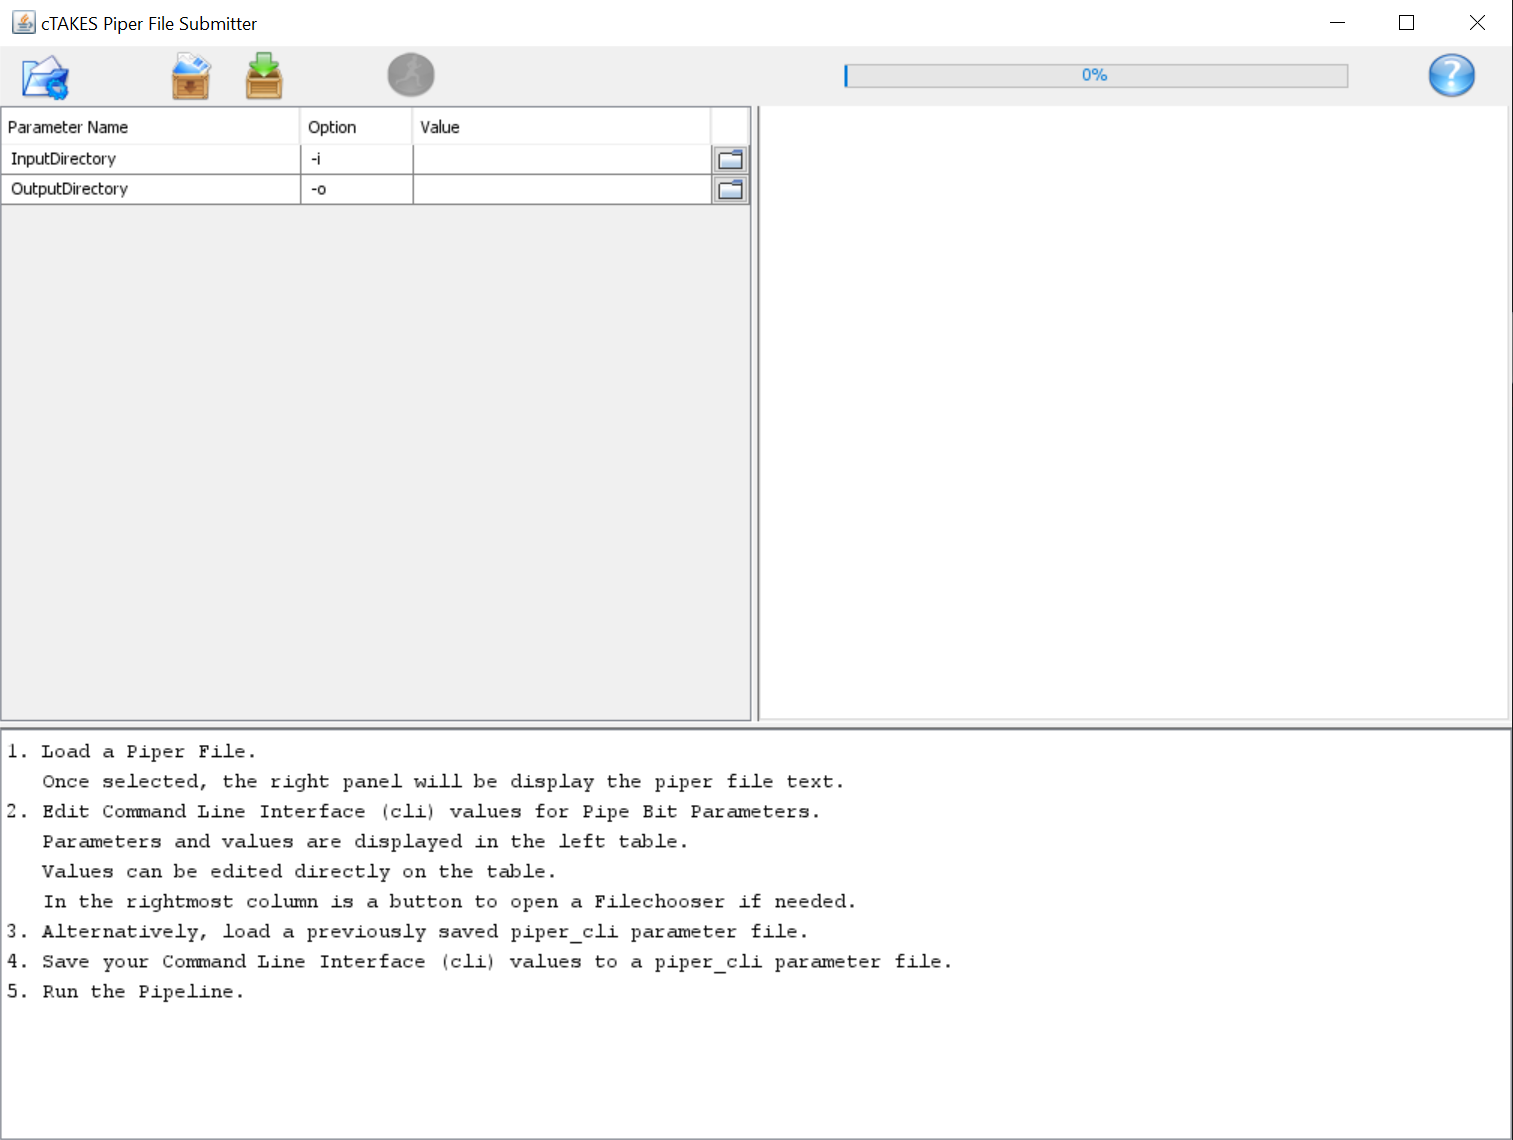The image size is (1513, 1140).
Task: Click the 0% progress bar
Action: click(1095, 76)
